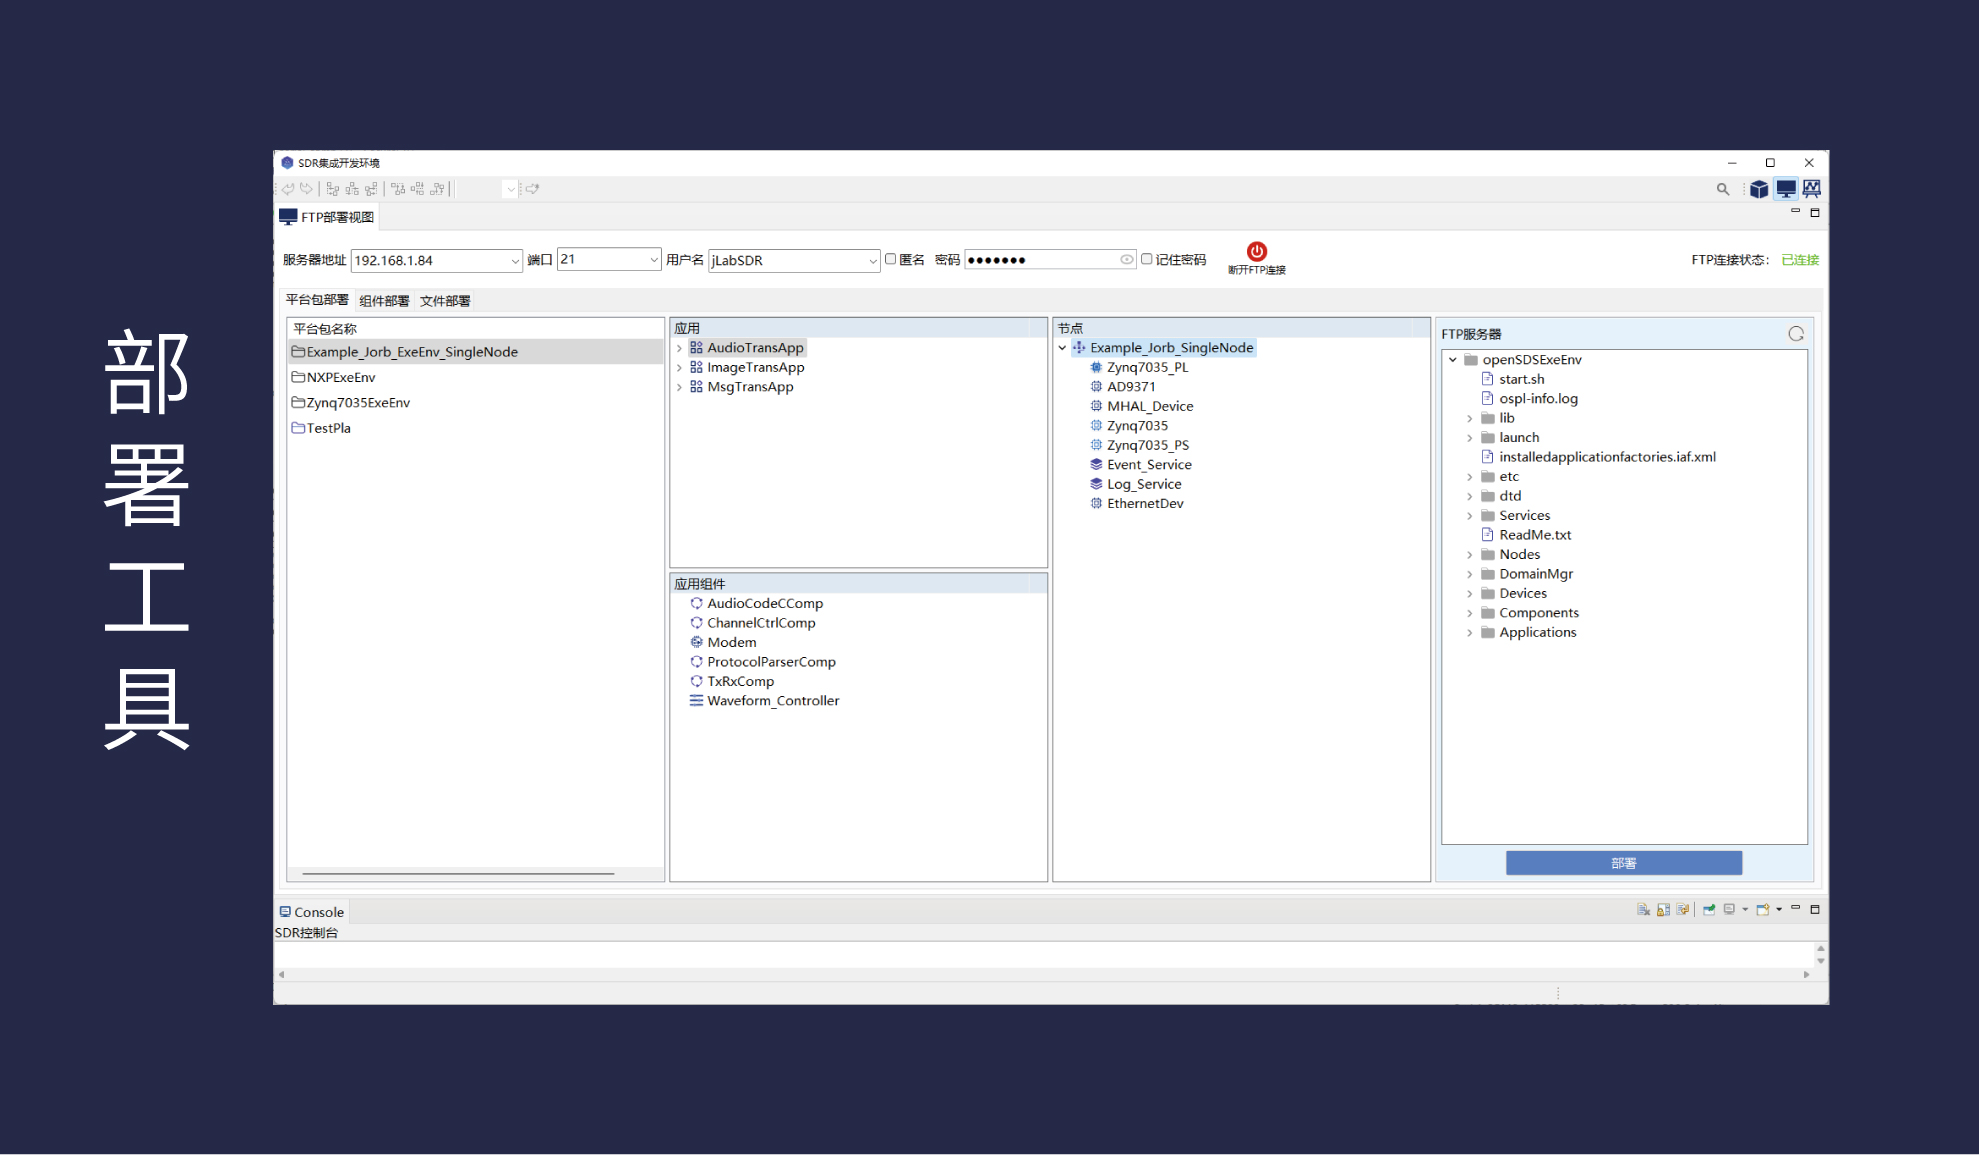Switch to the 文件部署 tab
The image size is (1979, 1155).
click(445, 301)
